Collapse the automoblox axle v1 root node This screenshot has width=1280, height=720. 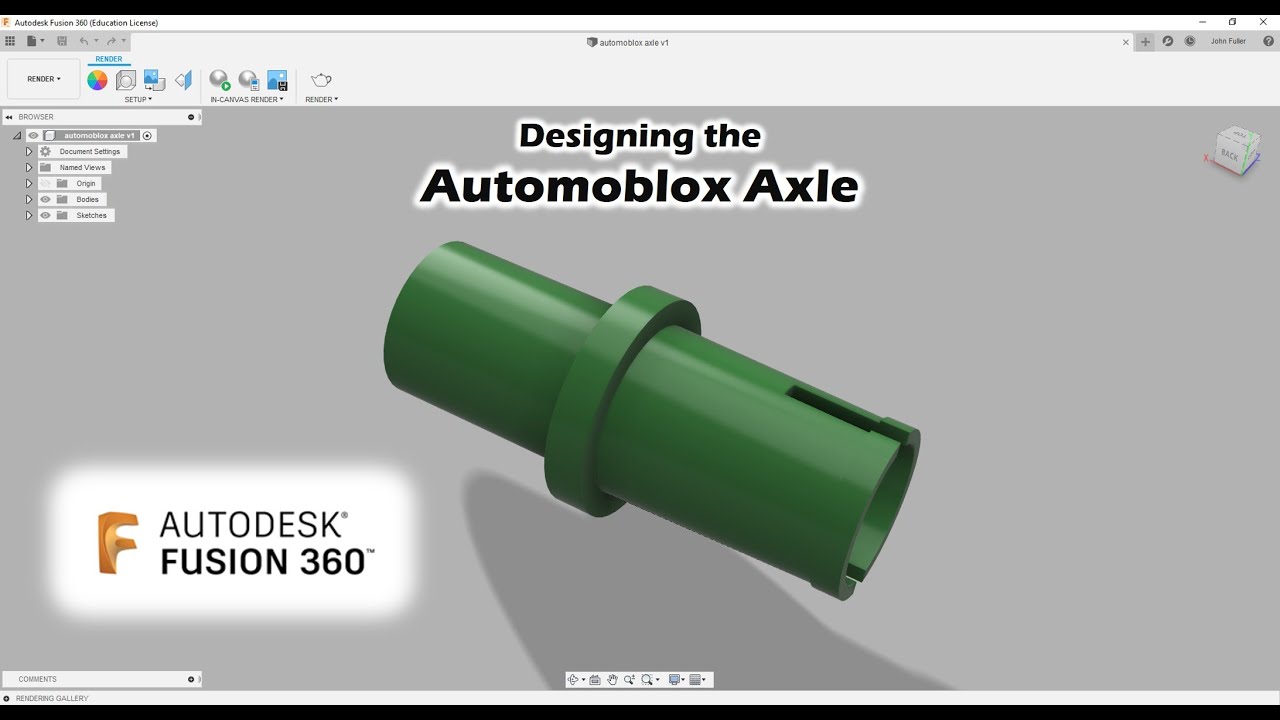pyautogui.click(x=17, y=136)
